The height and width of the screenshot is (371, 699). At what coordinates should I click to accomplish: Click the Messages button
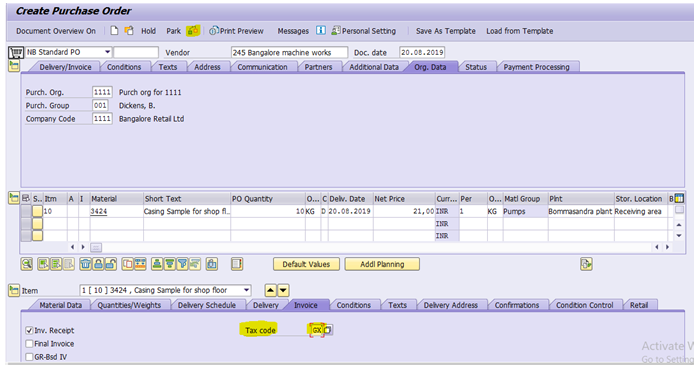pyautogui.click(x=293, y=31)
